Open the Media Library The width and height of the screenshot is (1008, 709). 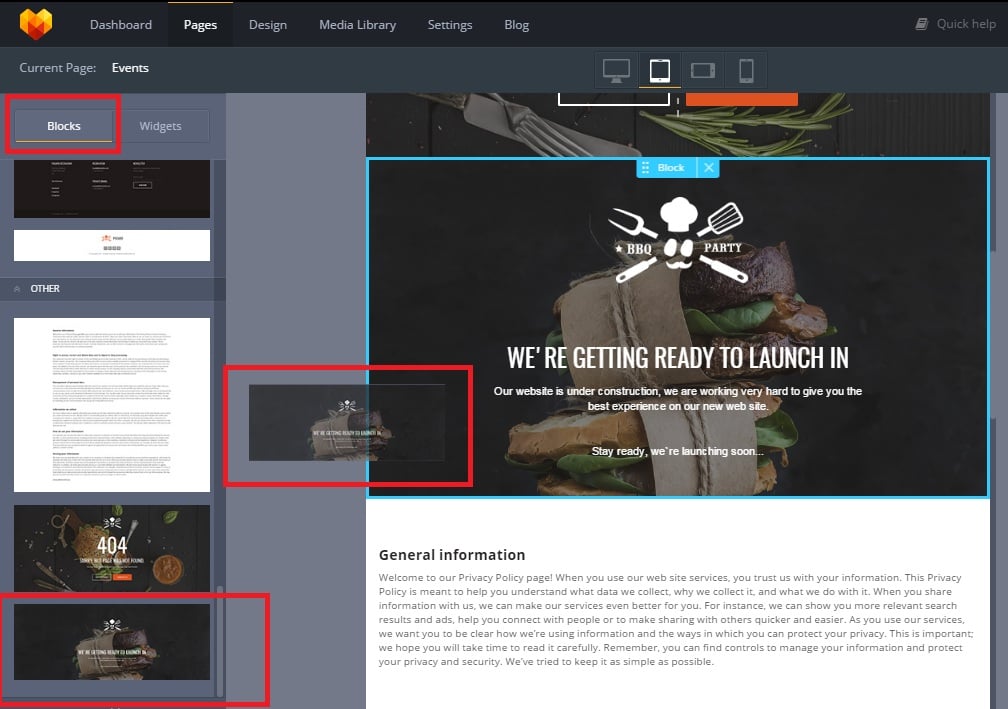point(357,24)
